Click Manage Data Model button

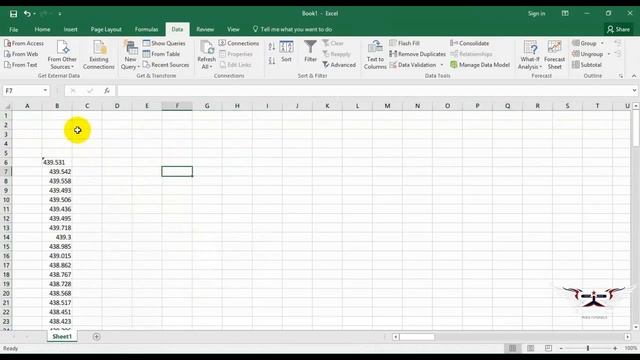click(480, 64)
